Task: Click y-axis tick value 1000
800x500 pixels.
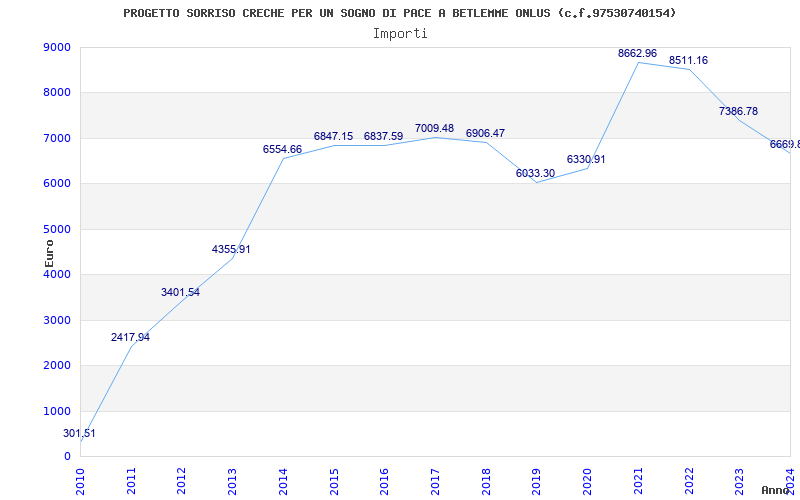Action: (58, 411)
